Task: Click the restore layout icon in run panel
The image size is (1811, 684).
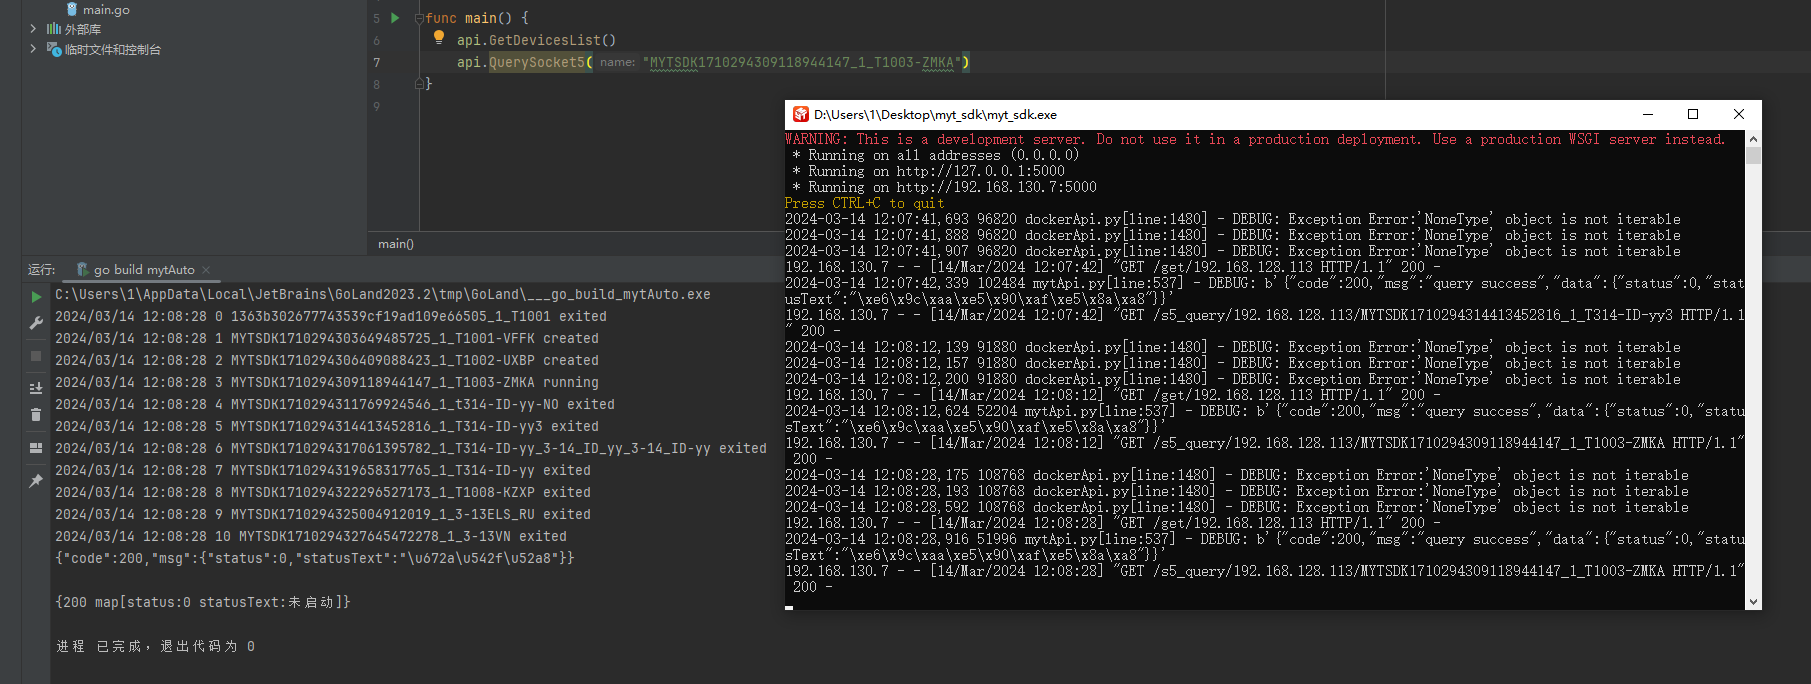Action: click(36, 448)
